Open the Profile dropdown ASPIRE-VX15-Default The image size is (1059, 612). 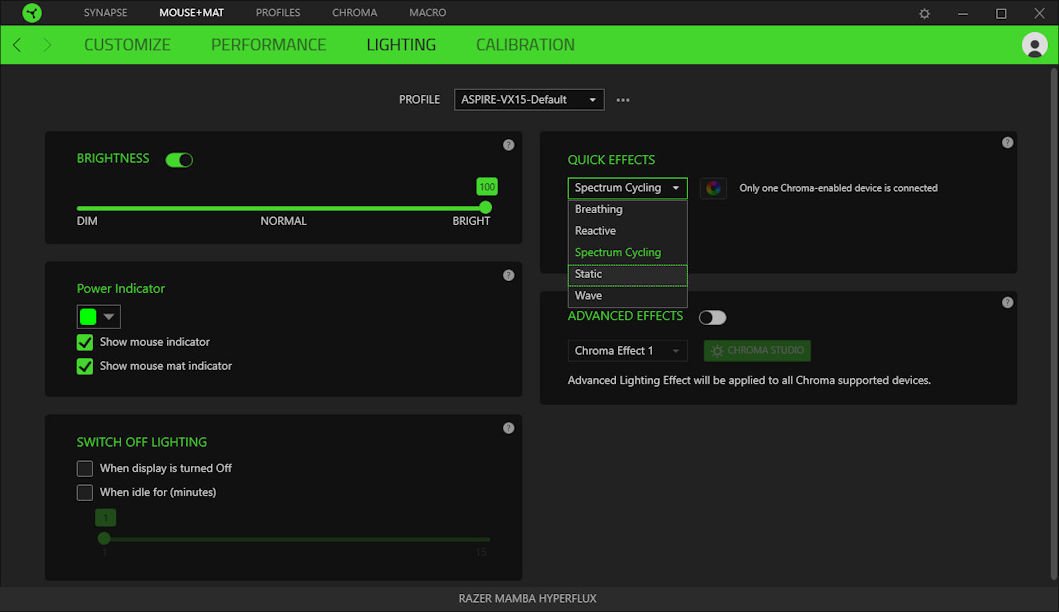(529, 100)
